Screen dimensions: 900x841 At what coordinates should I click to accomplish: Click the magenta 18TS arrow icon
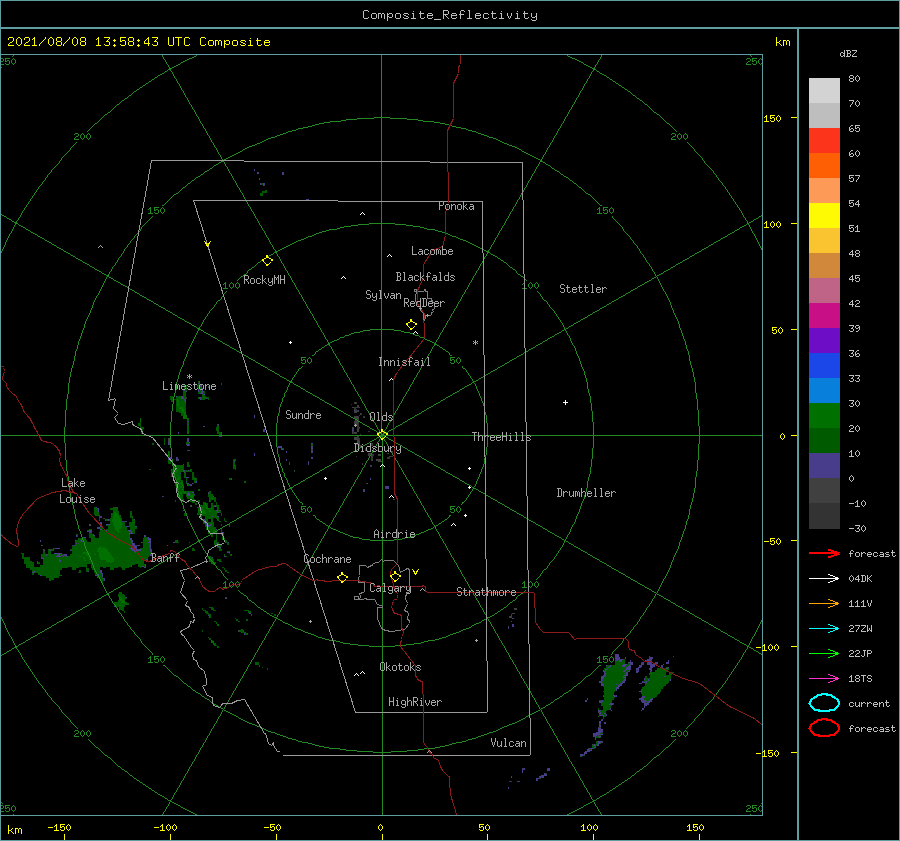[824, 679]
